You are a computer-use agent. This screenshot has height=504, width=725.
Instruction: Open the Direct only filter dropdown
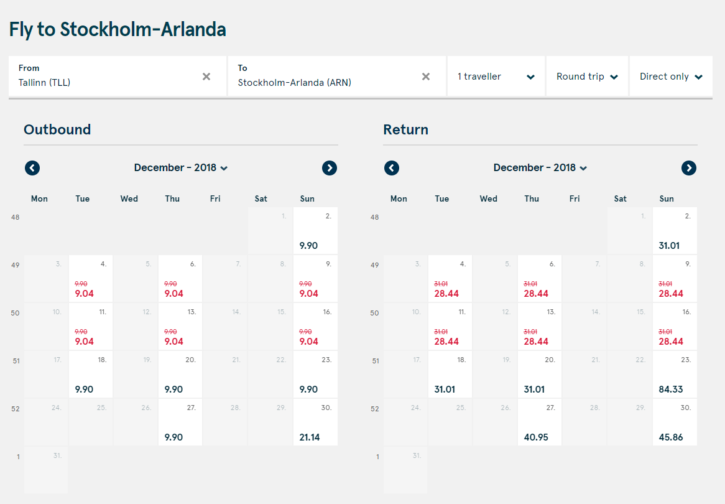670,77
